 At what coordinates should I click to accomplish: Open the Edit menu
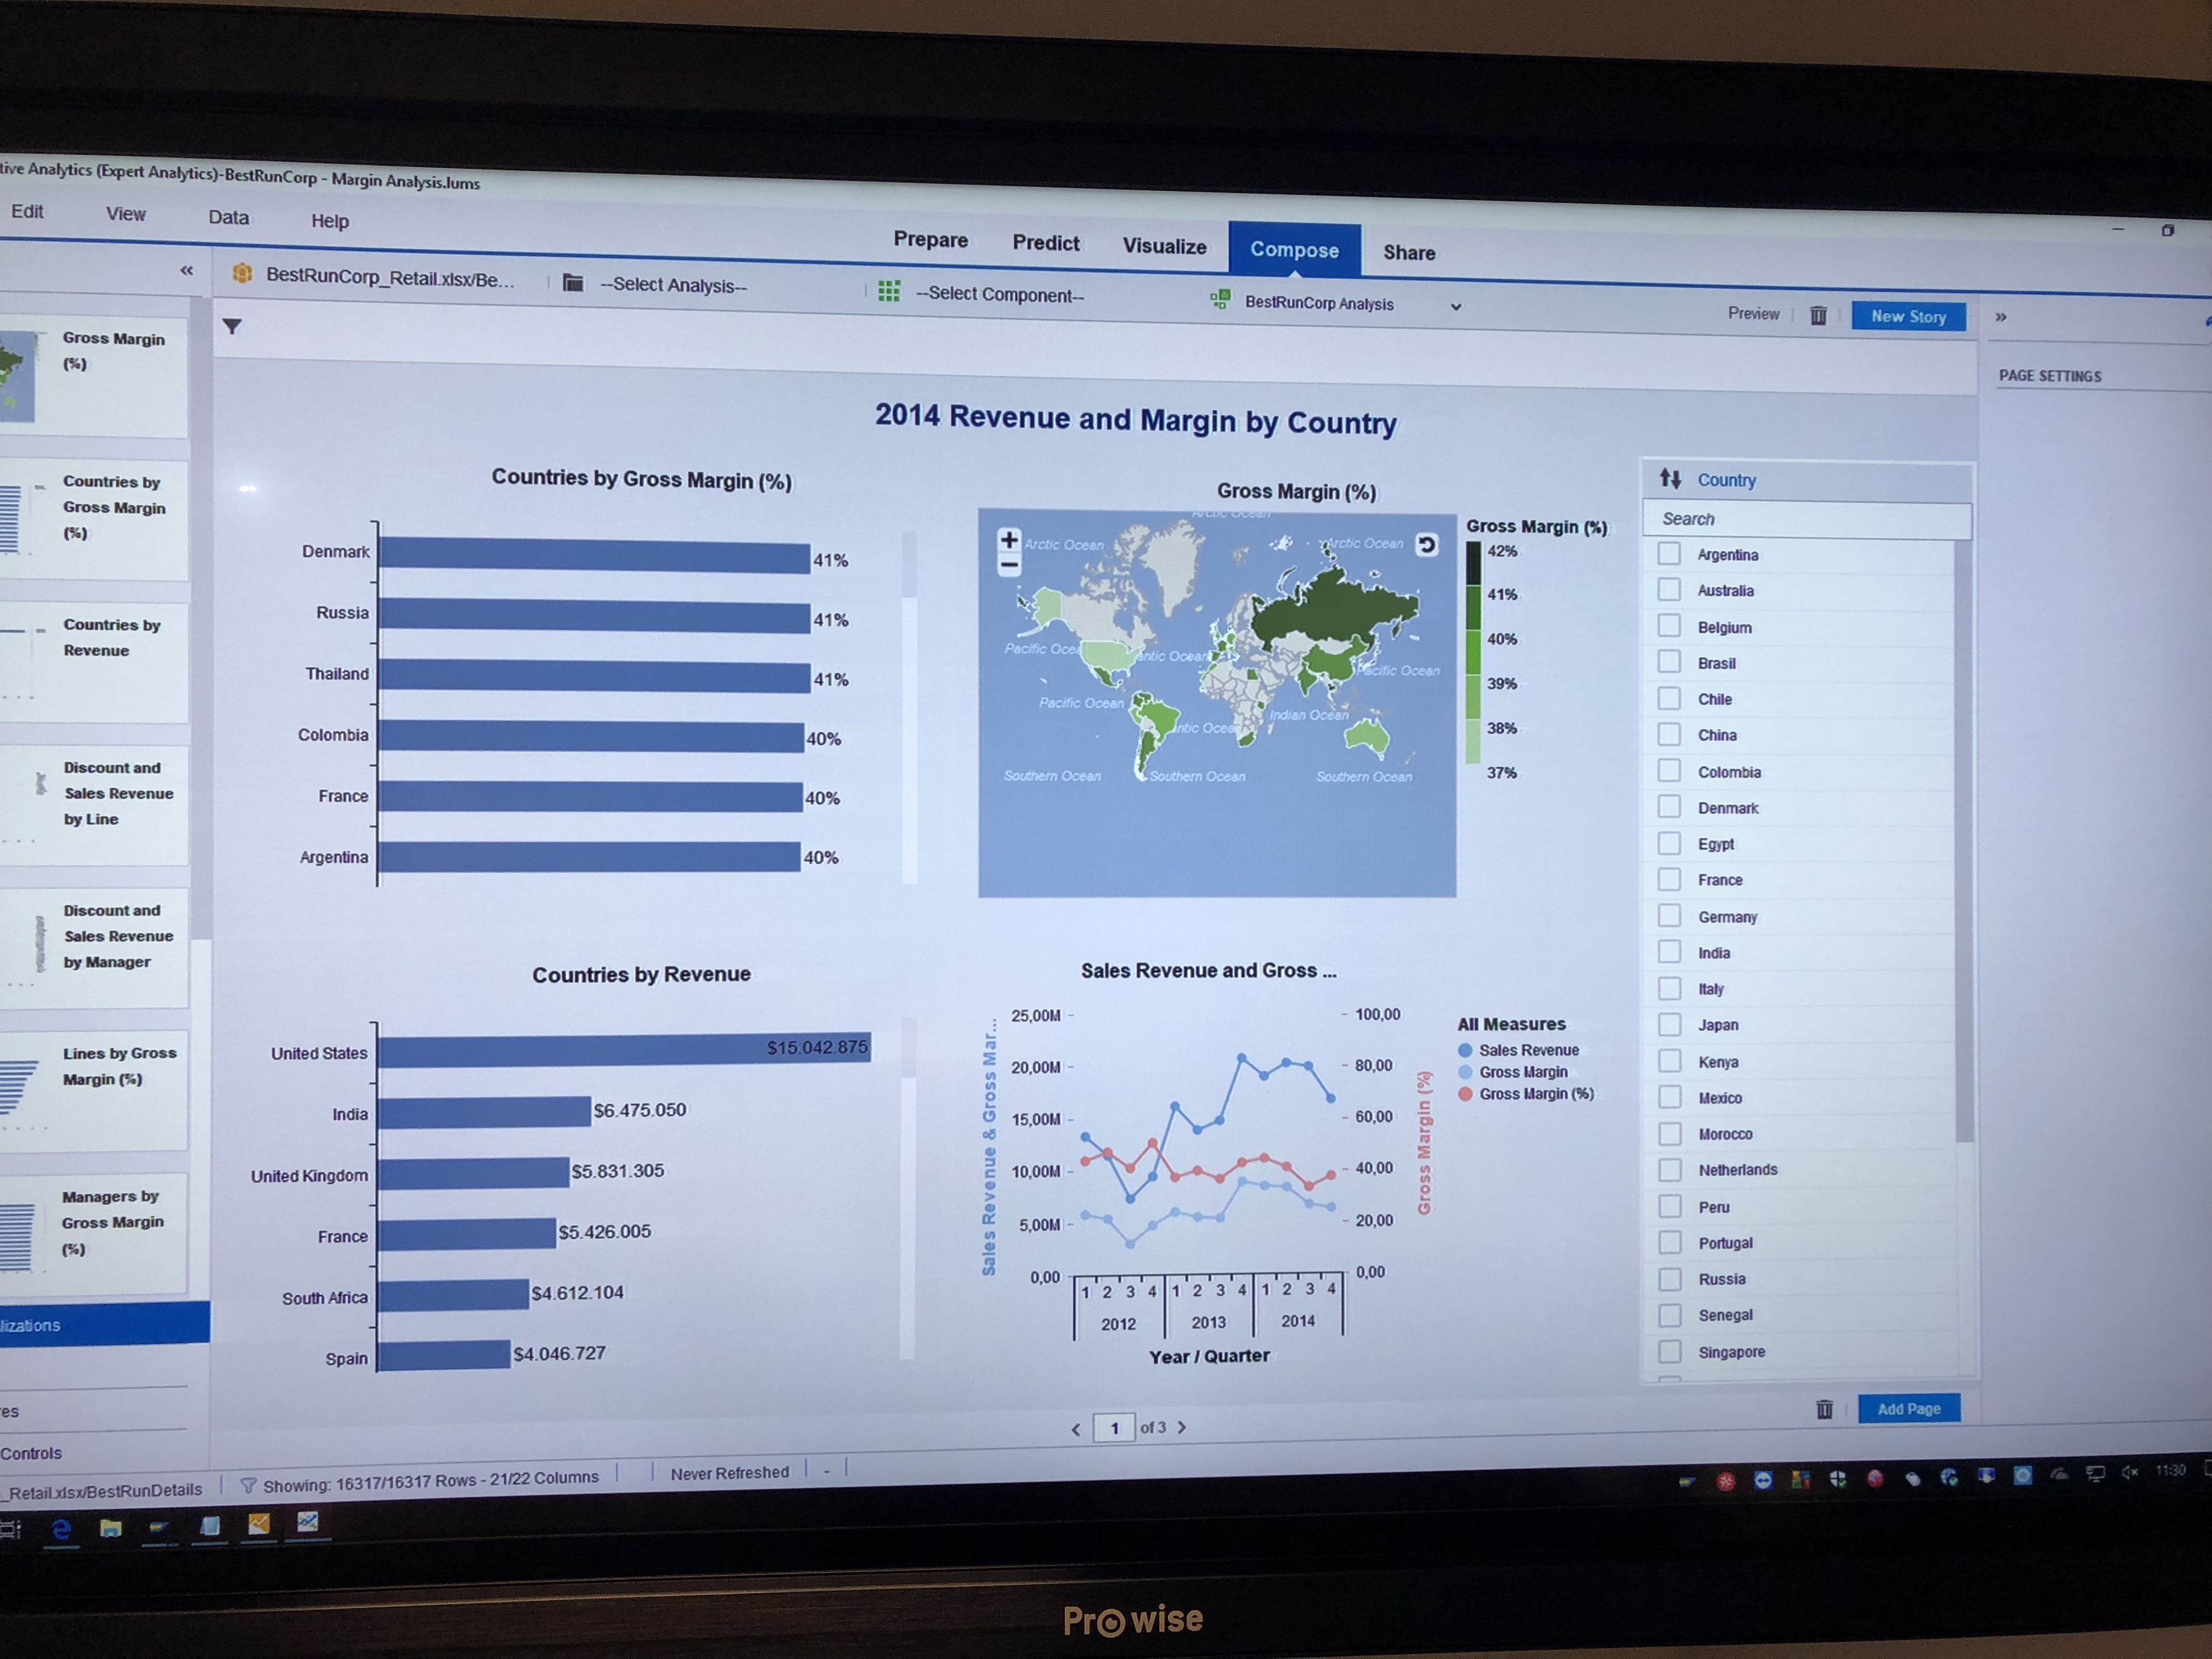27,211
